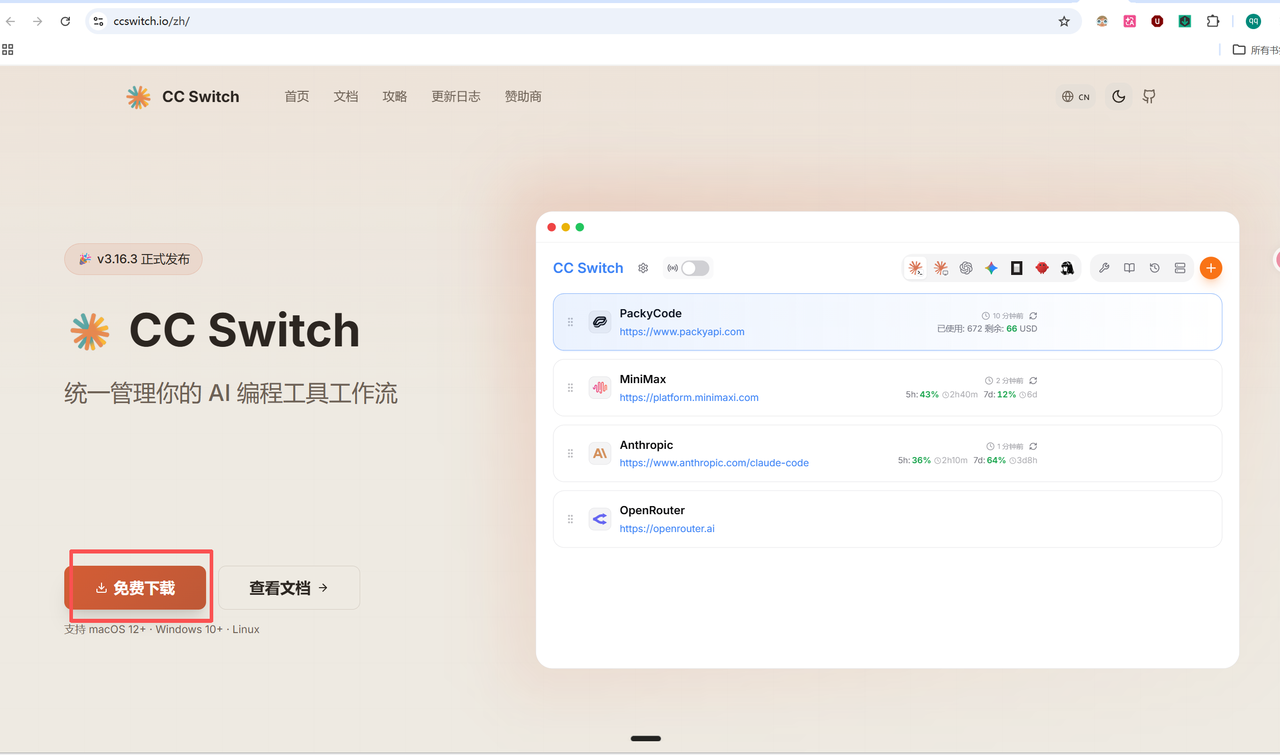
Task: Grab the drag handle on Anthropic row
Action: 571,453
